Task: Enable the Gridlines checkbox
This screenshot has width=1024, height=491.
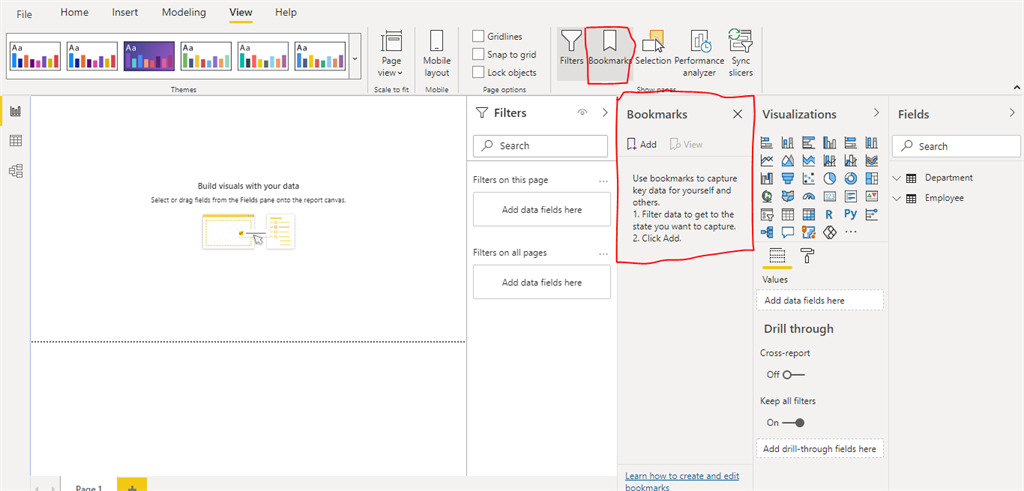Action: (x=479, y=37)
